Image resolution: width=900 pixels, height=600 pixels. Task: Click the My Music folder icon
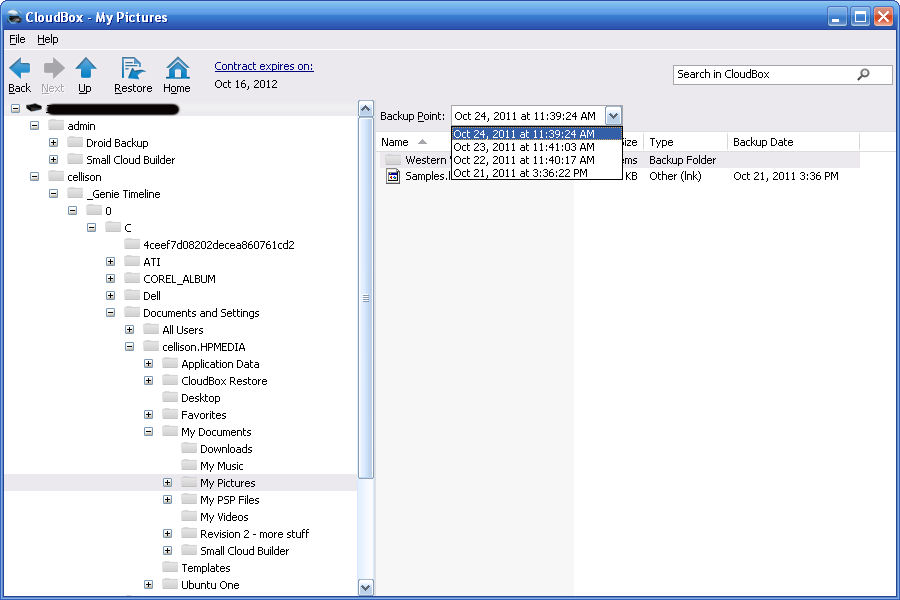pyautogui.click(x=189, y=465)
